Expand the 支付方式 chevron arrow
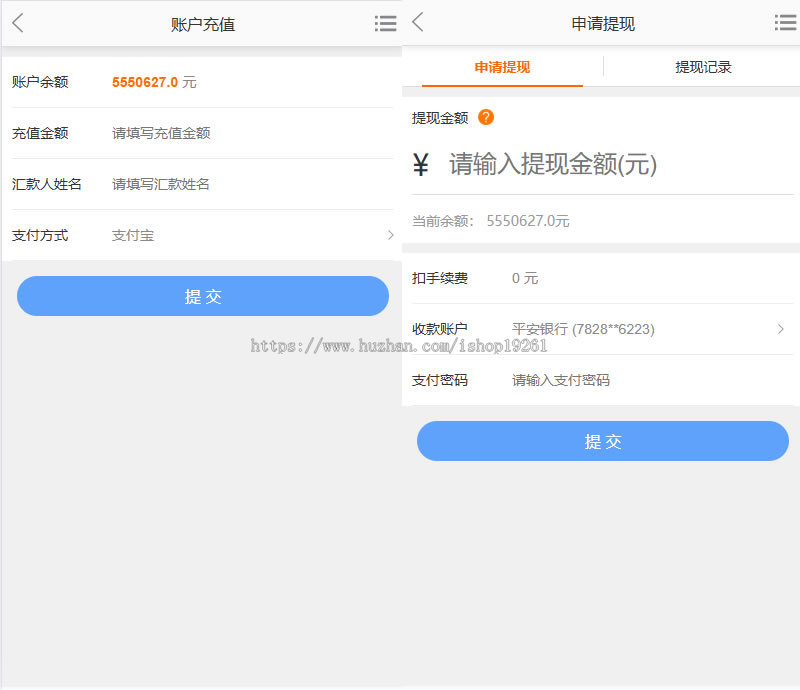The width and height of the screenshot is (800, 690). click(x=390, y=235)
